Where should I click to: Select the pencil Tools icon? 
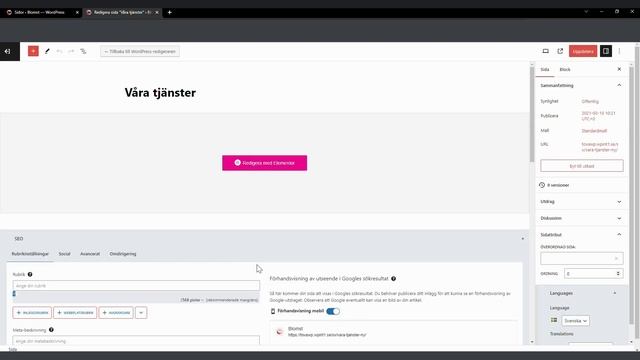pos(47,51)
